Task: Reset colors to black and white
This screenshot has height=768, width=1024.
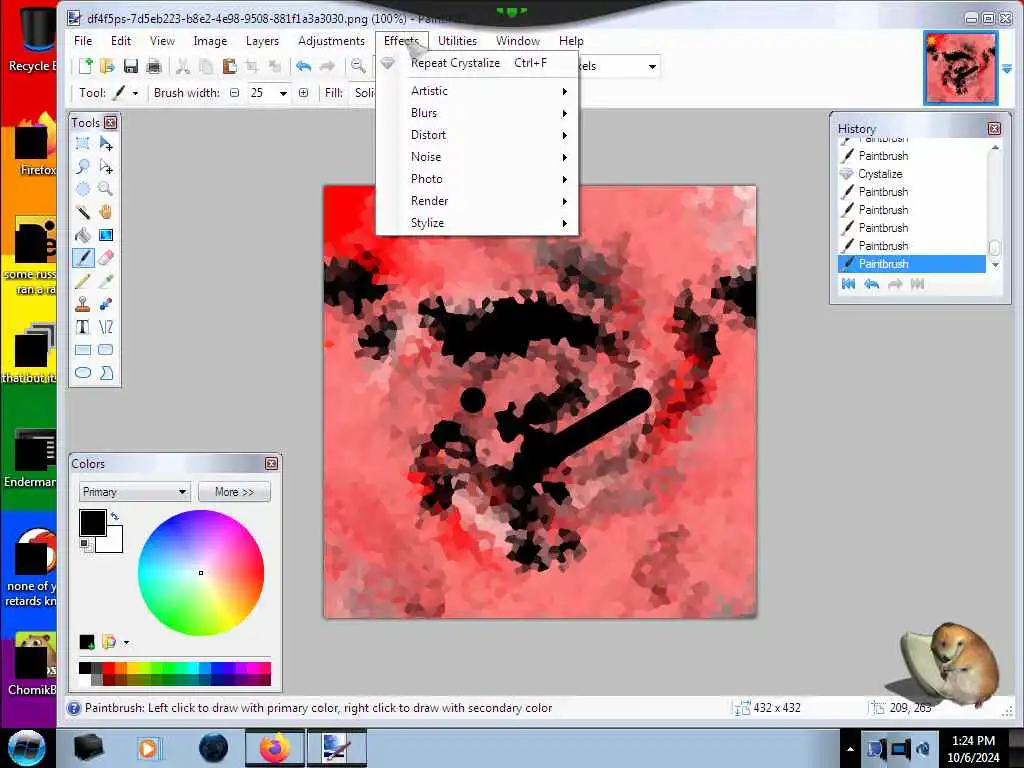Action: (x=86, y=545)
